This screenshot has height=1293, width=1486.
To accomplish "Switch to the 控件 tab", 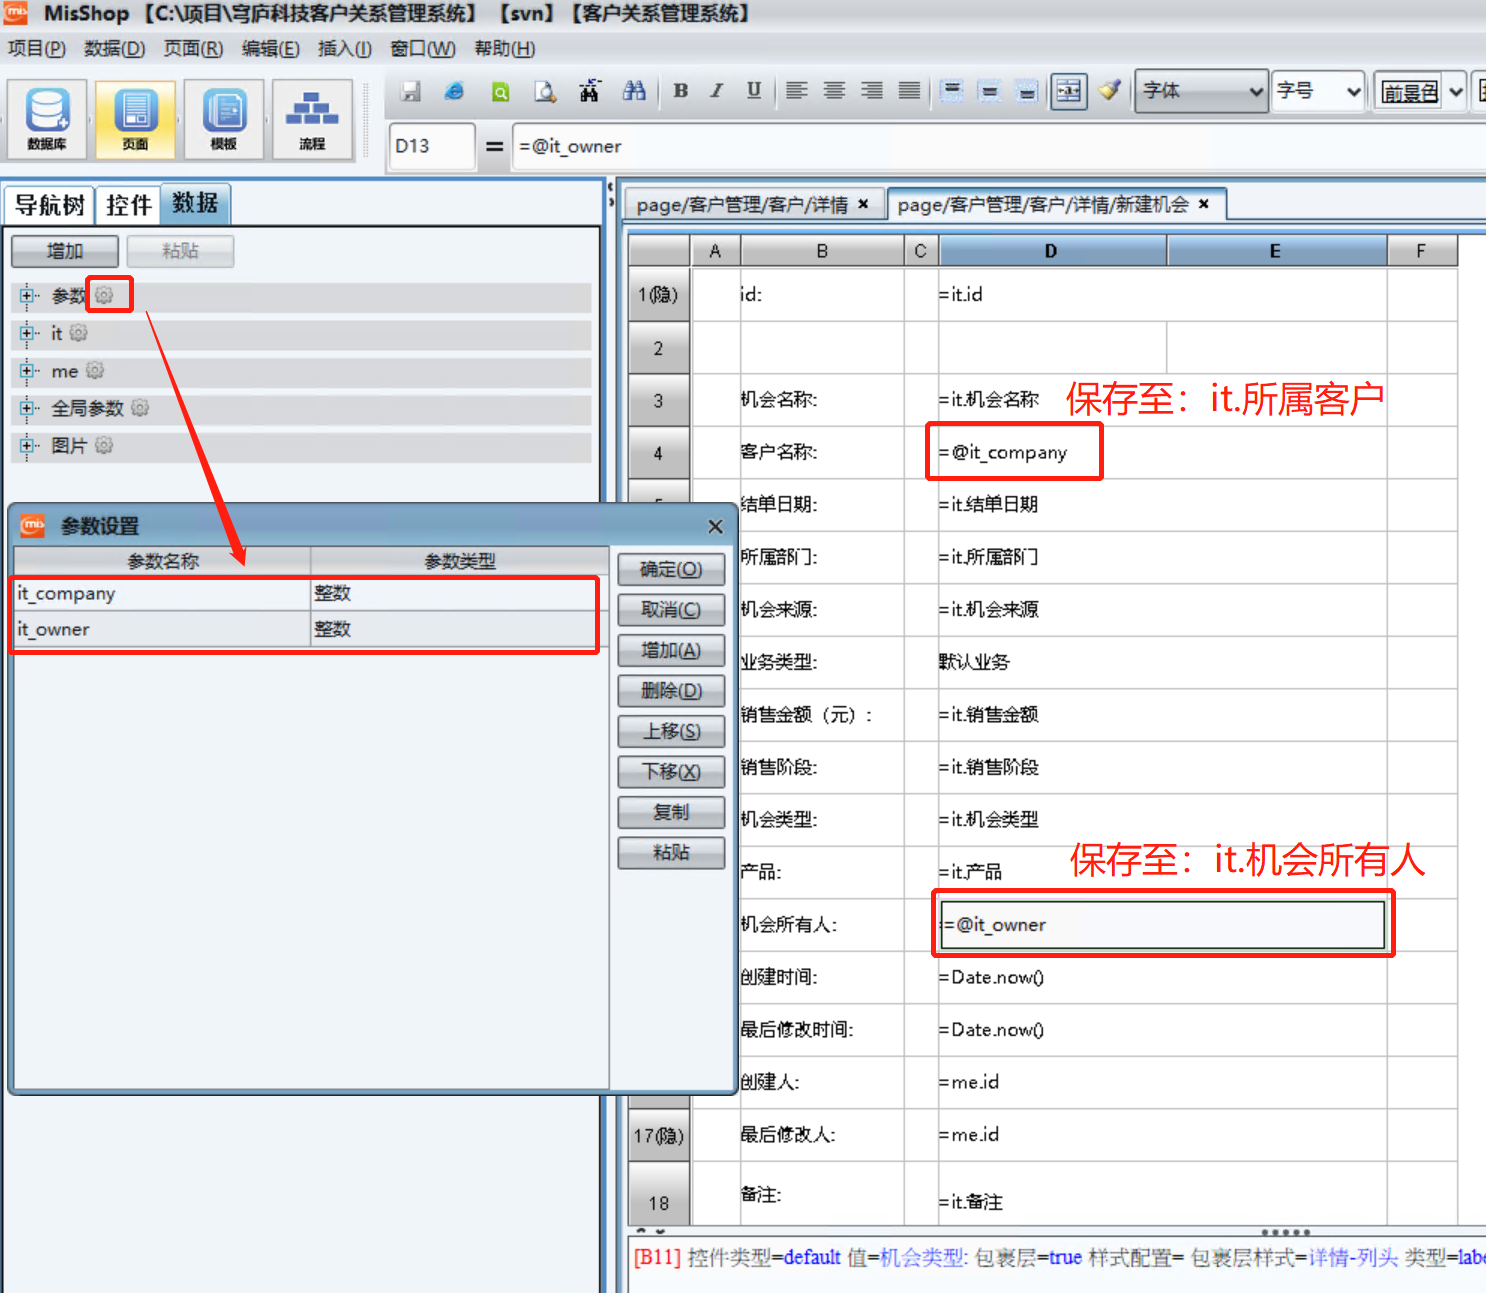I will point(129,205).
